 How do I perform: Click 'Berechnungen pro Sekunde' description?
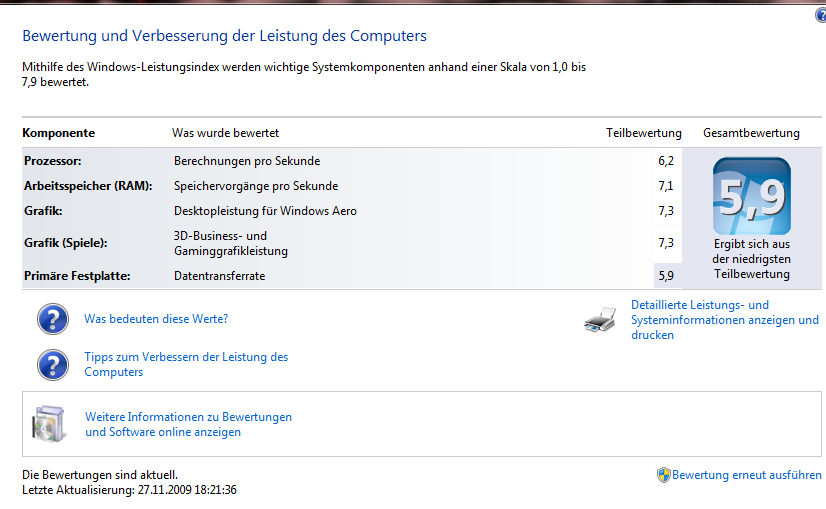247,161
